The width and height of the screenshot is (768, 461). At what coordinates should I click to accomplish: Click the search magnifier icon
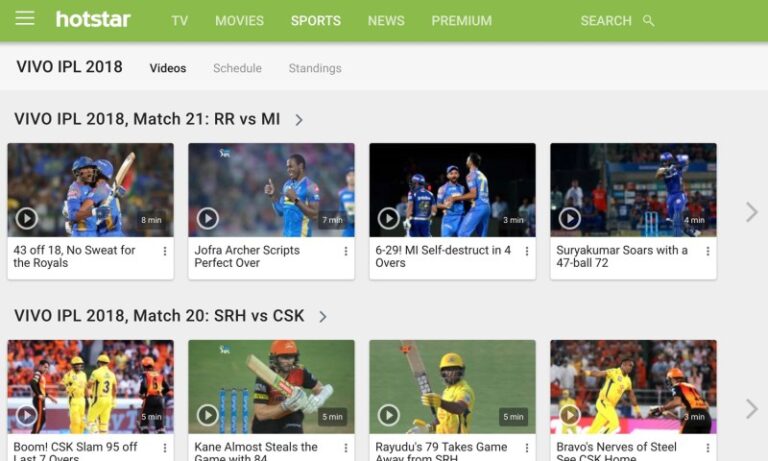(x=648, y=21)
